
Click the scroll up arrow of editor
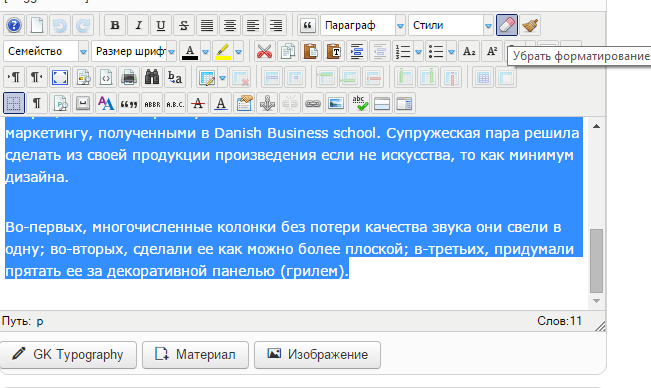click(597, 126)
